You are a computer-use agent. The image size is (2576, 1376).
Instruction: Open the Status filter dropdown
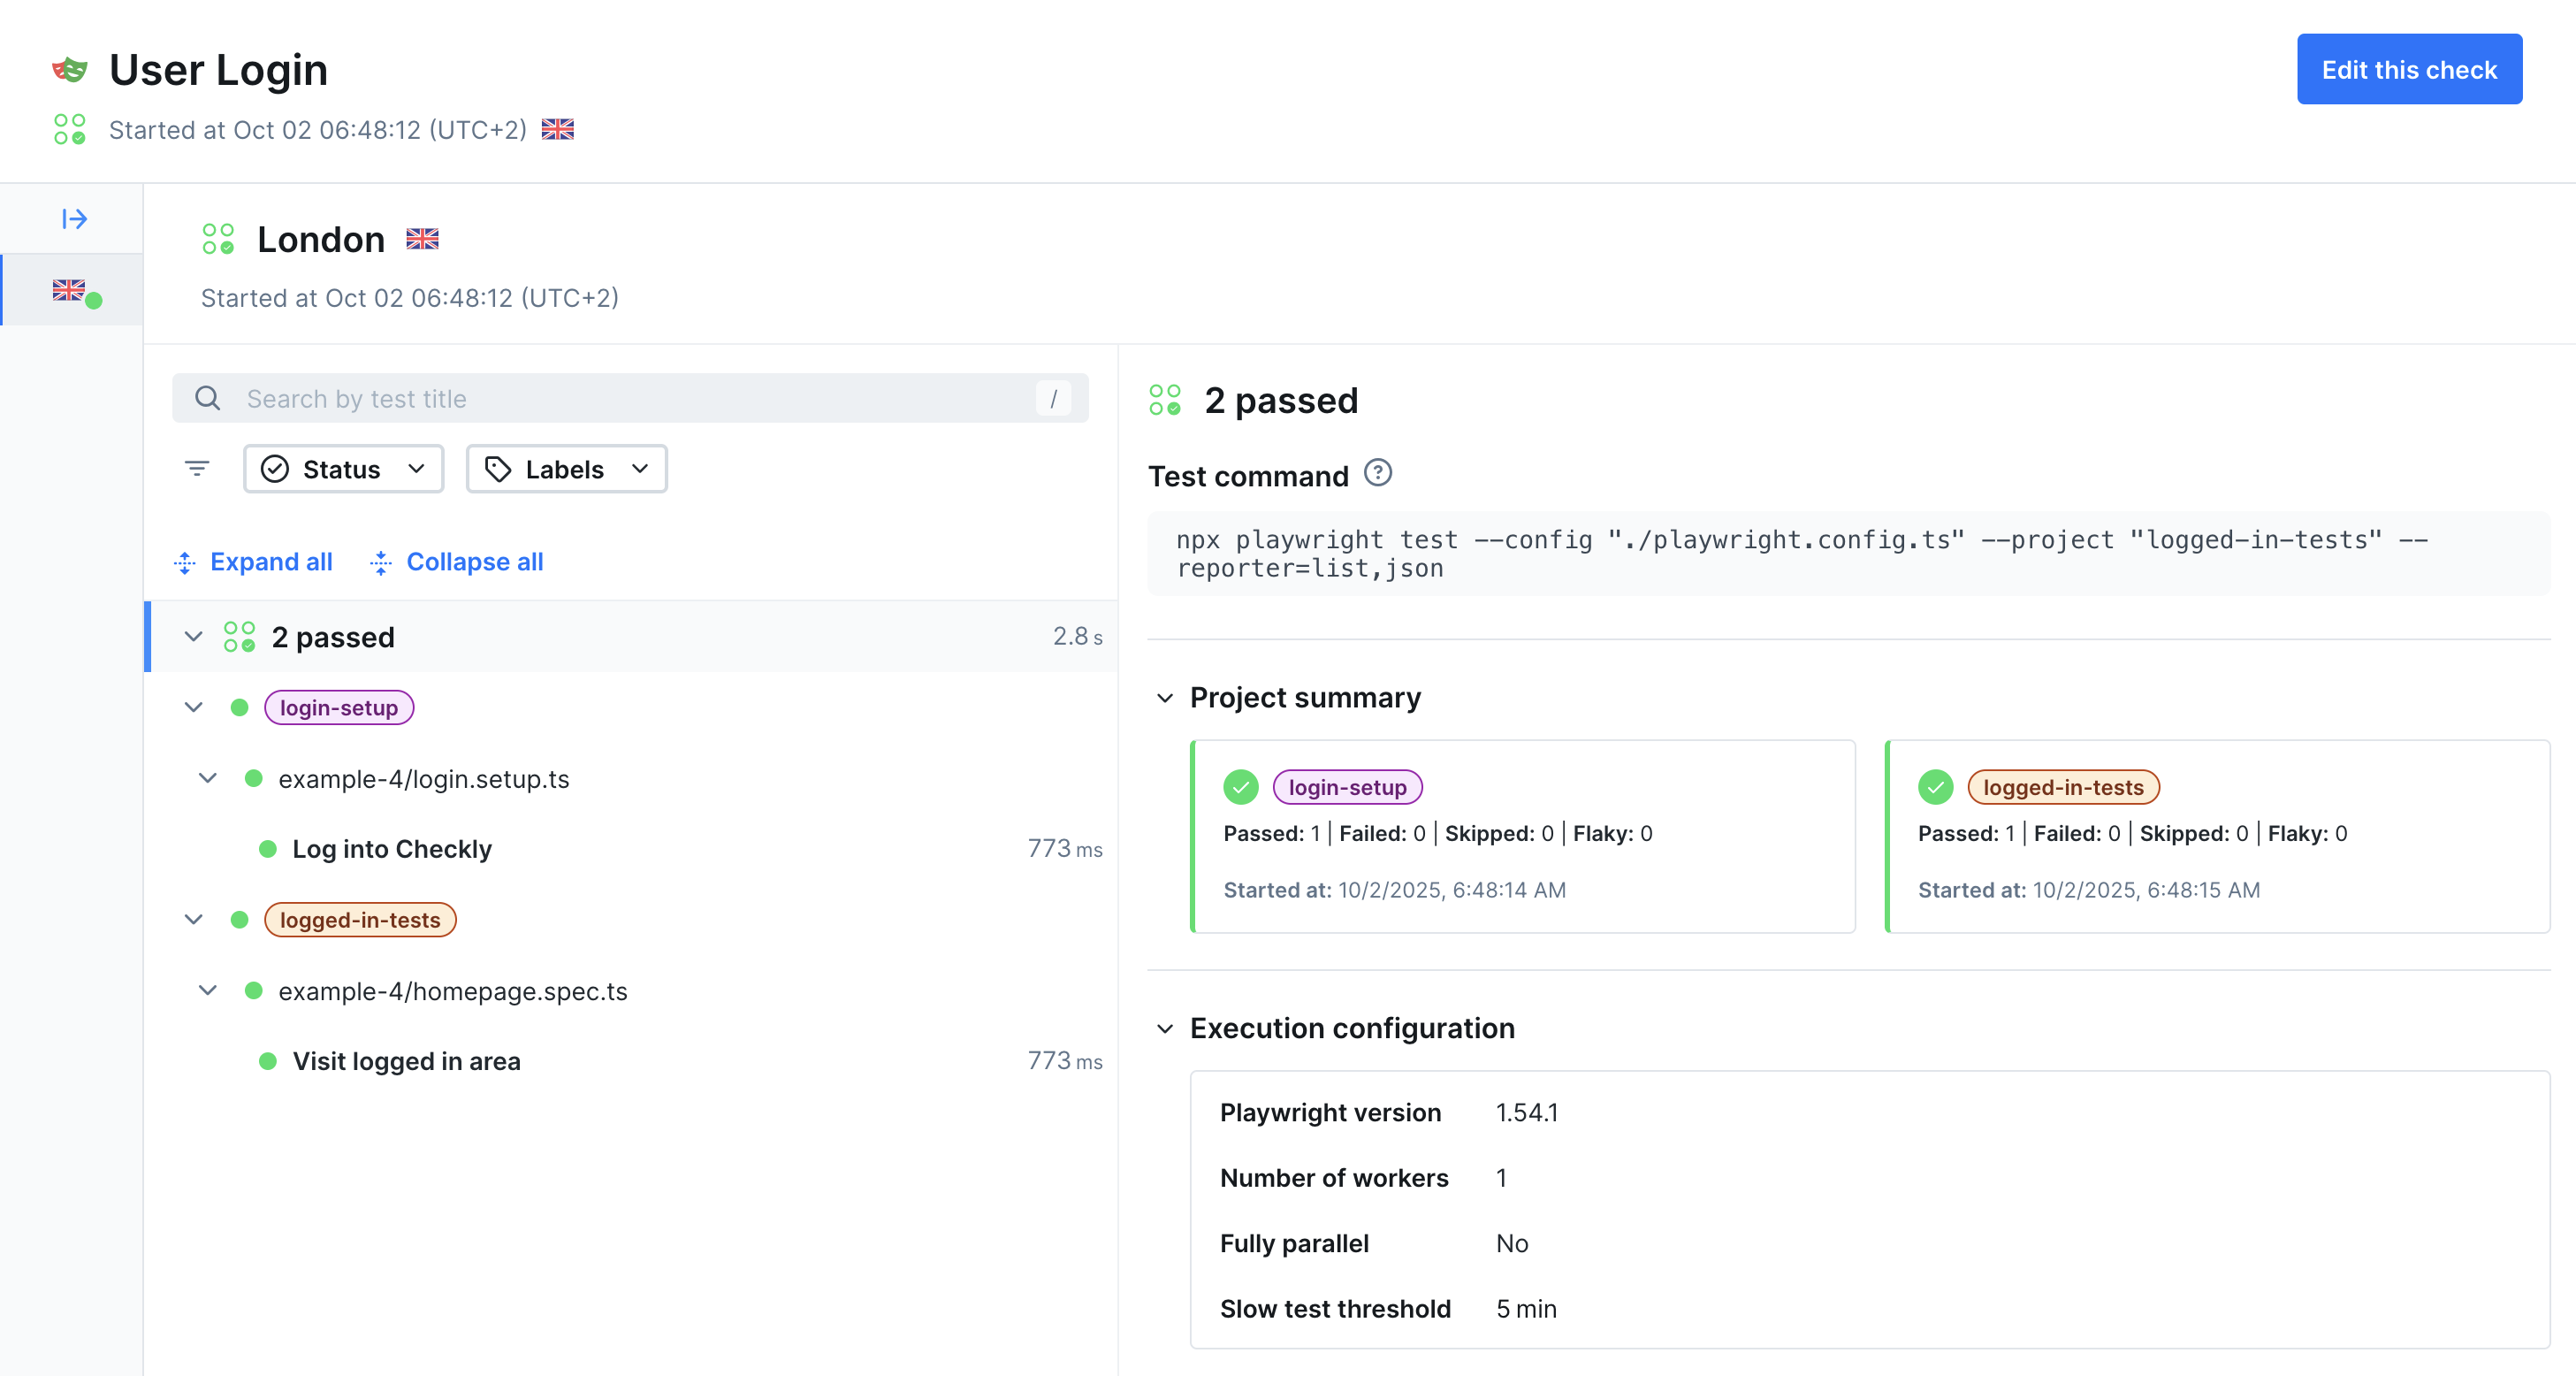(x=343, y=469)
